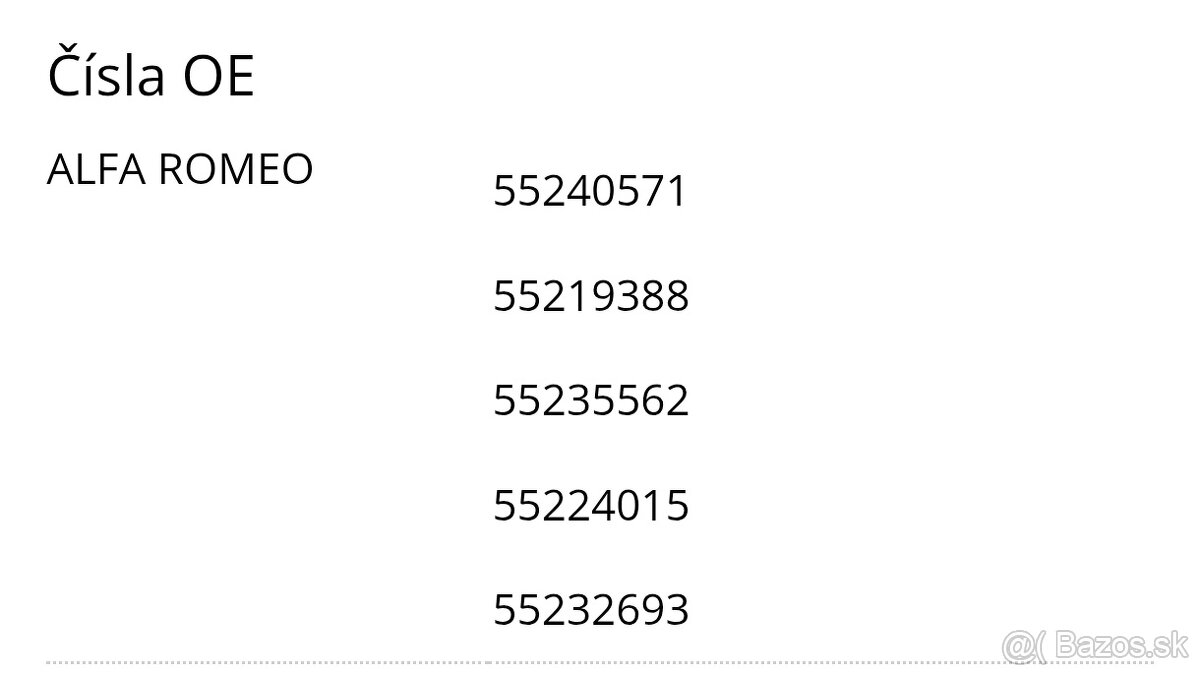
Task: Click the dotted separator line at the bottom
Action: pyautogui.click(x=500, y=662)
